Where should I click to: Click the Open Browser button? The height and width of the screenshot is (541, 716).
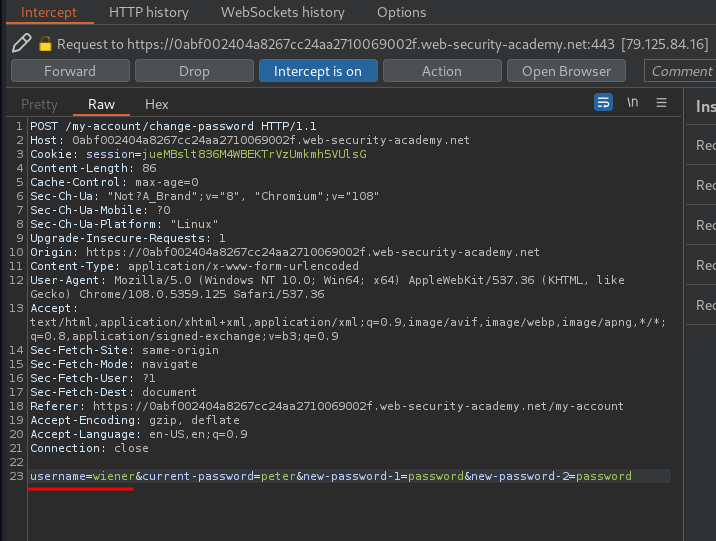pyautogui.click(x=566, y=71)
